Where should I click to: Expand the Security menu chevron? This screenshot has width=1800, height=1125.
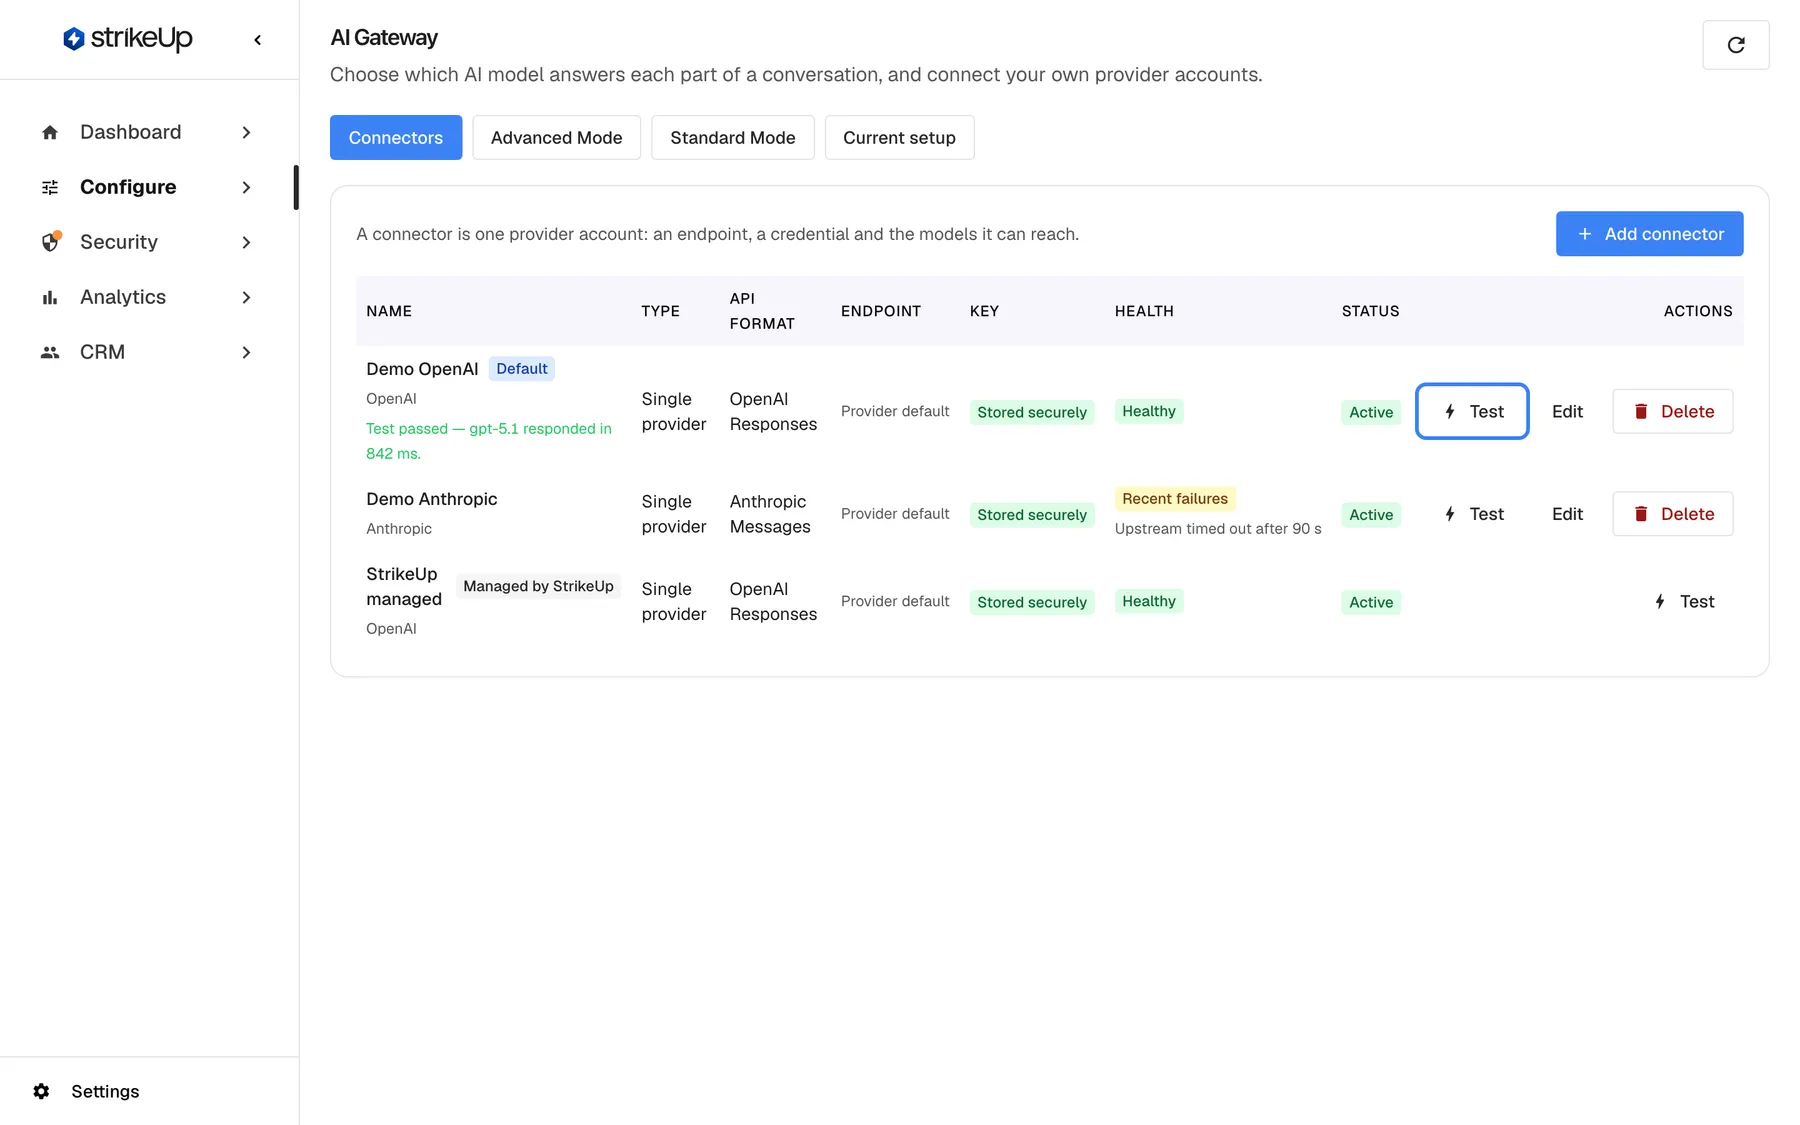click(x=246, y=242)
